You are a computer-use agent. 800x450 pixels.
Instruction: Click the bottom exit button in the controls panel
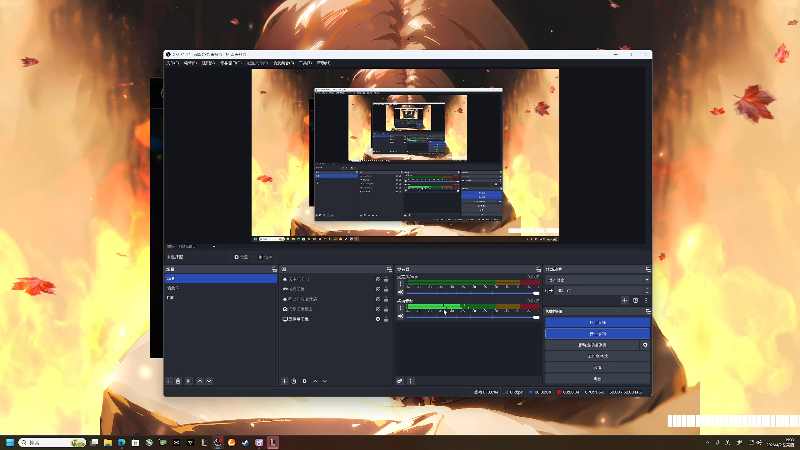tap(597, 378)
